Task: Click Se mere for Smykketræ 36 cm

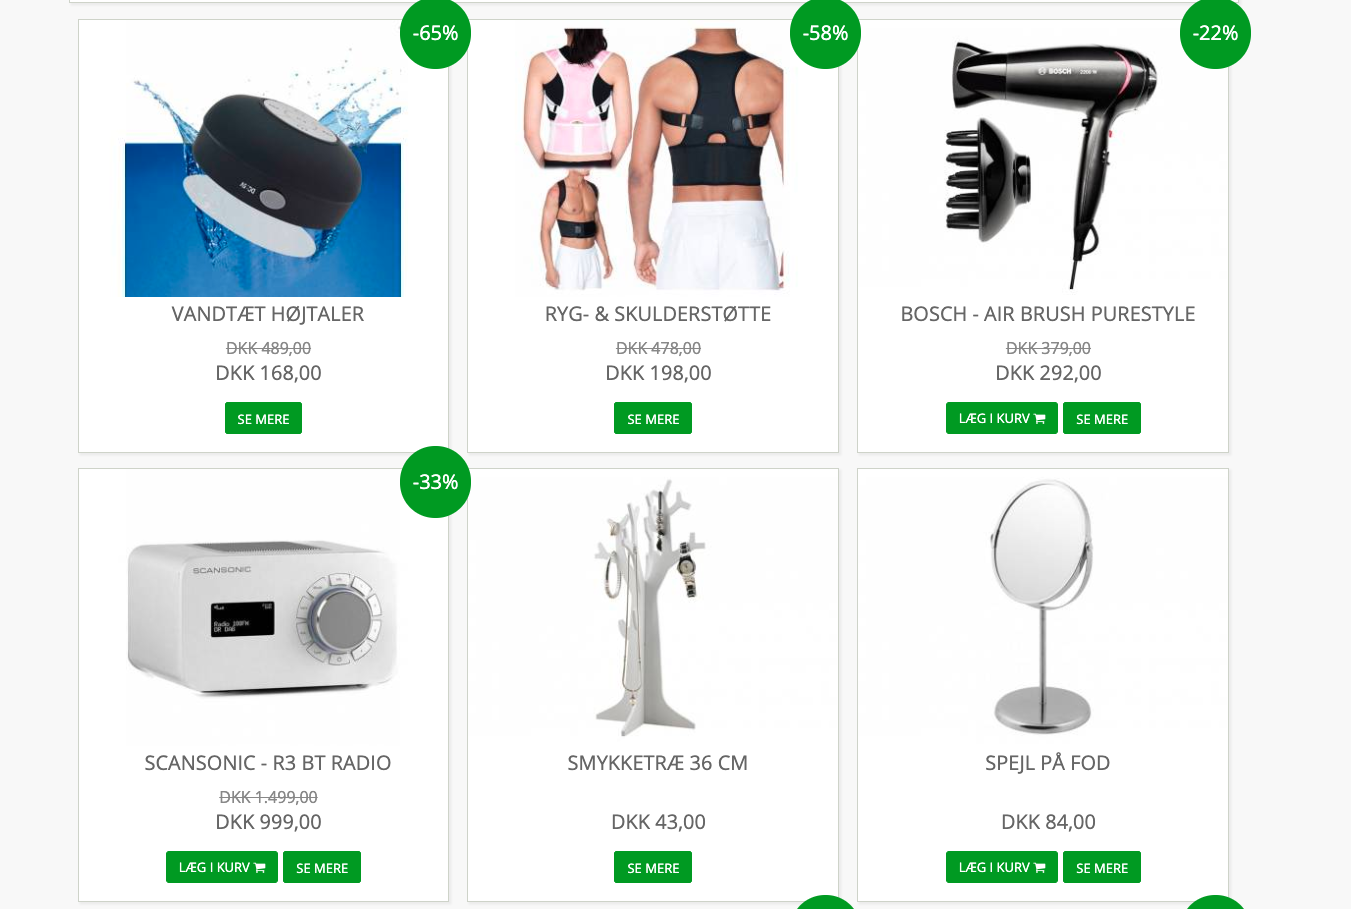Action: tap(653, 867)
